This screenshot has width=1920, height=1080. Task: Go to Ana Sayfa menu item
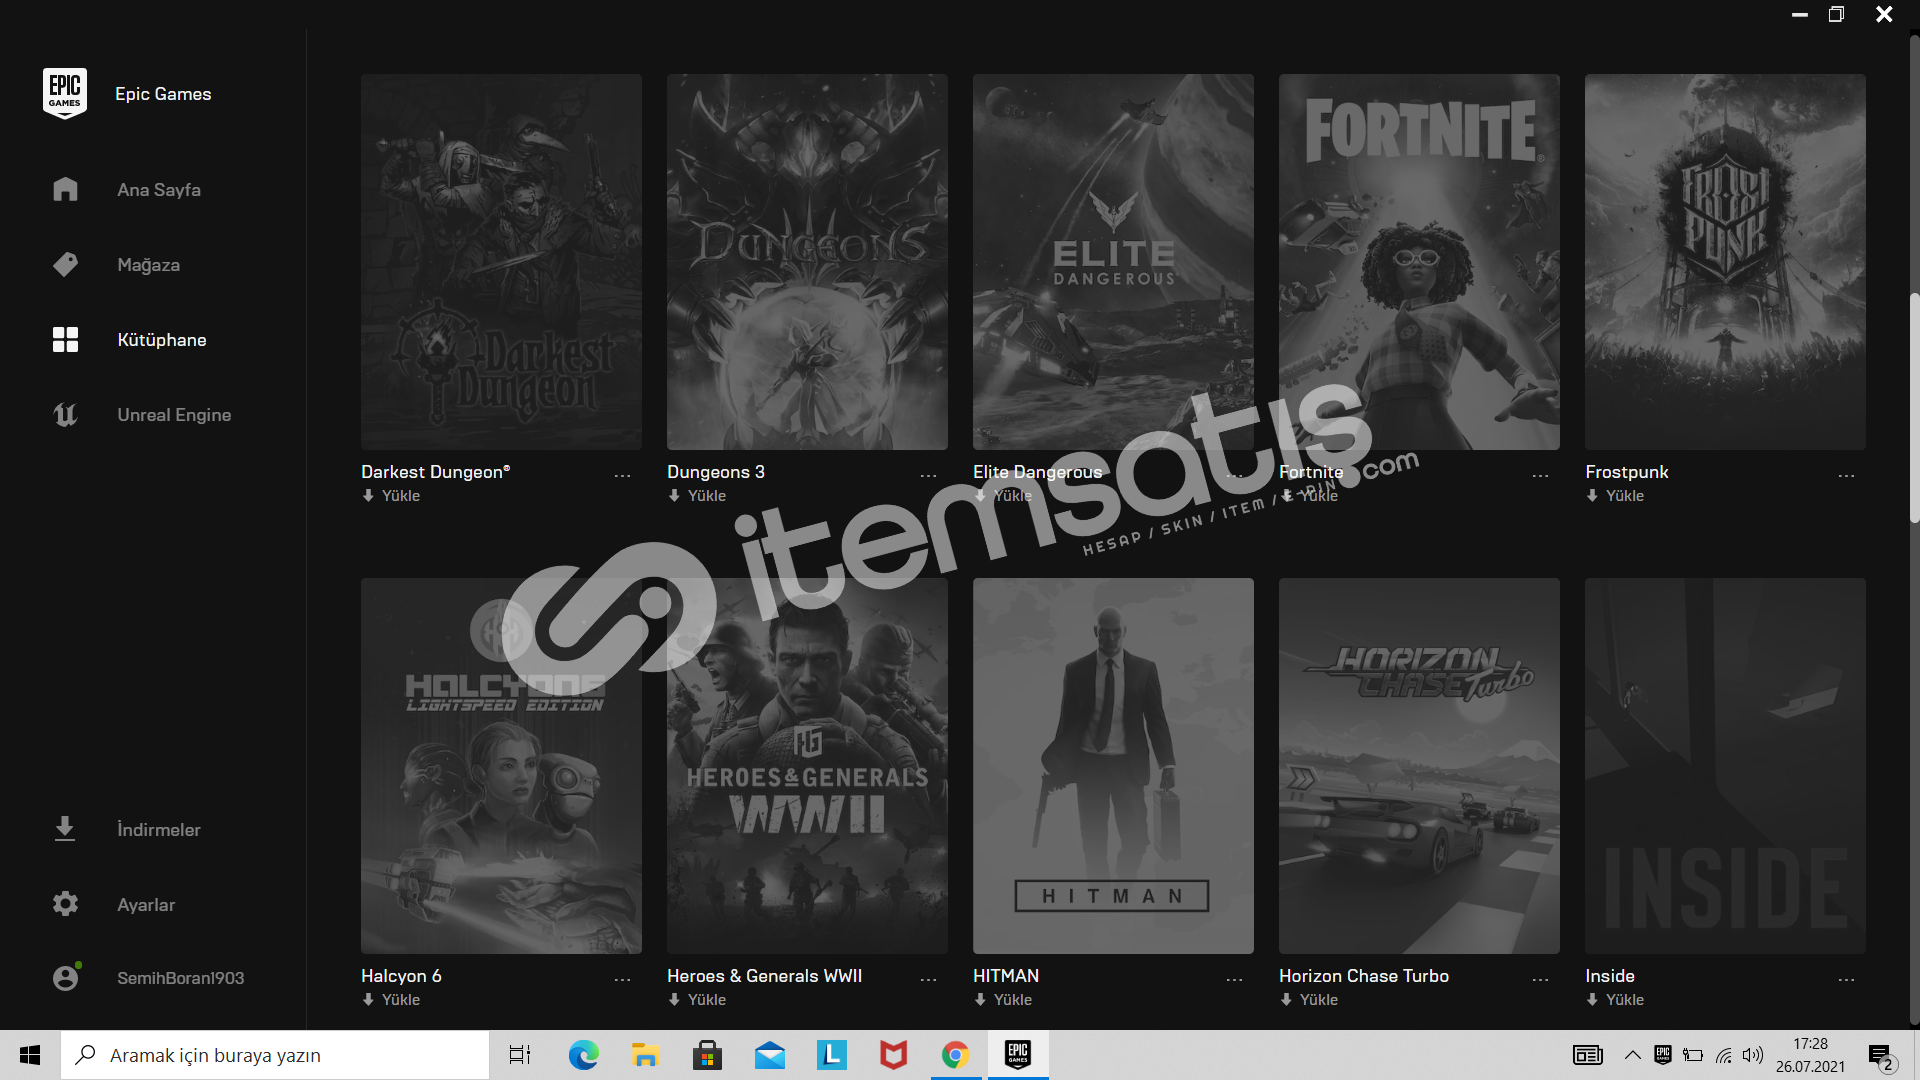click(x=159, y=189)
